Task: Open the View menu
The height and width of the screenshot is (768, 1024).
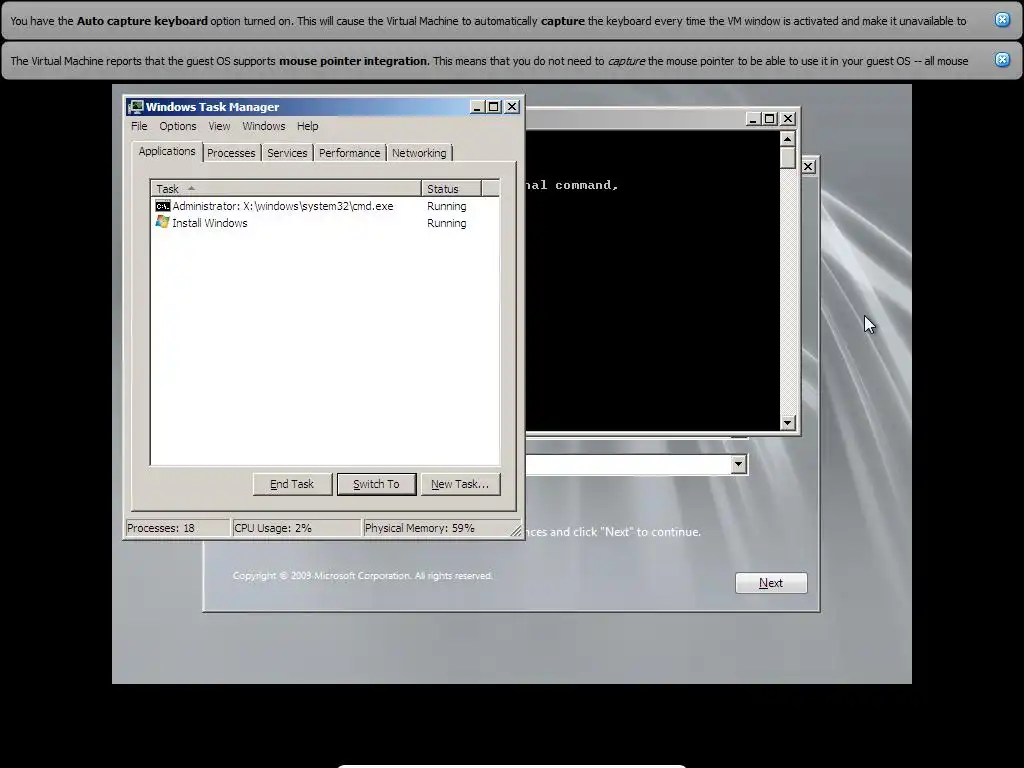Action: click(219, 126)
